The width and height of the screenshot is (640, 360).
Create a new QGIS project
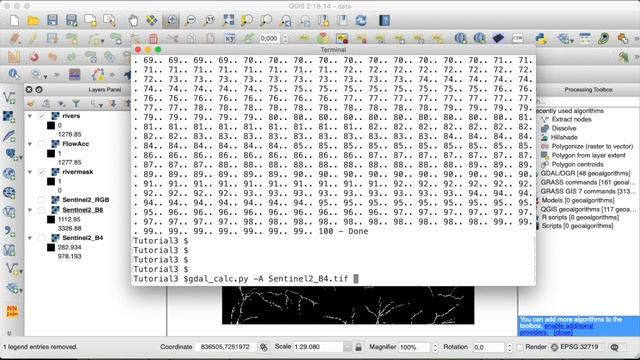14,20
